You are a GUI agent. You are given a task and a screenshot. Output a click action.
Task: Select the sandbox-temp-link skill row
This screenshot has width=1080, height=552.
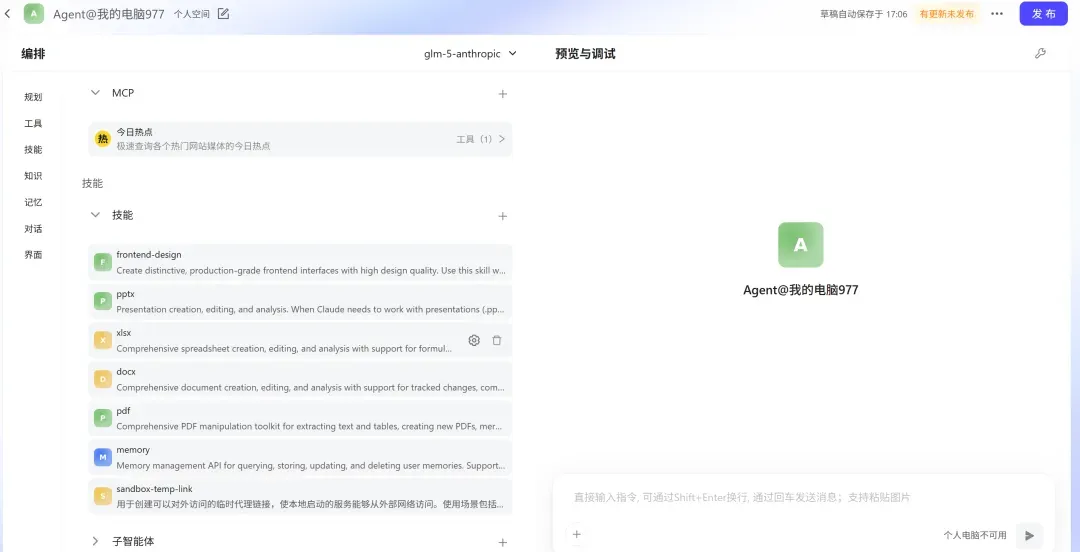click(x=300, y=496)
